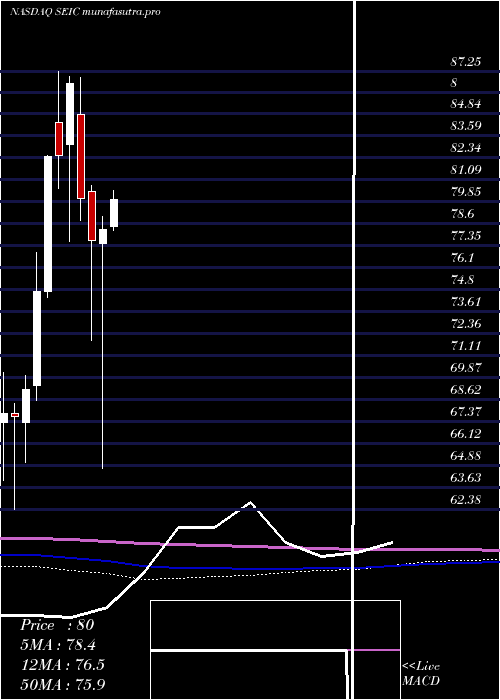Select the 82.34 price level label
This screenshot has height=700, width=500.
(x=466, y=148)
